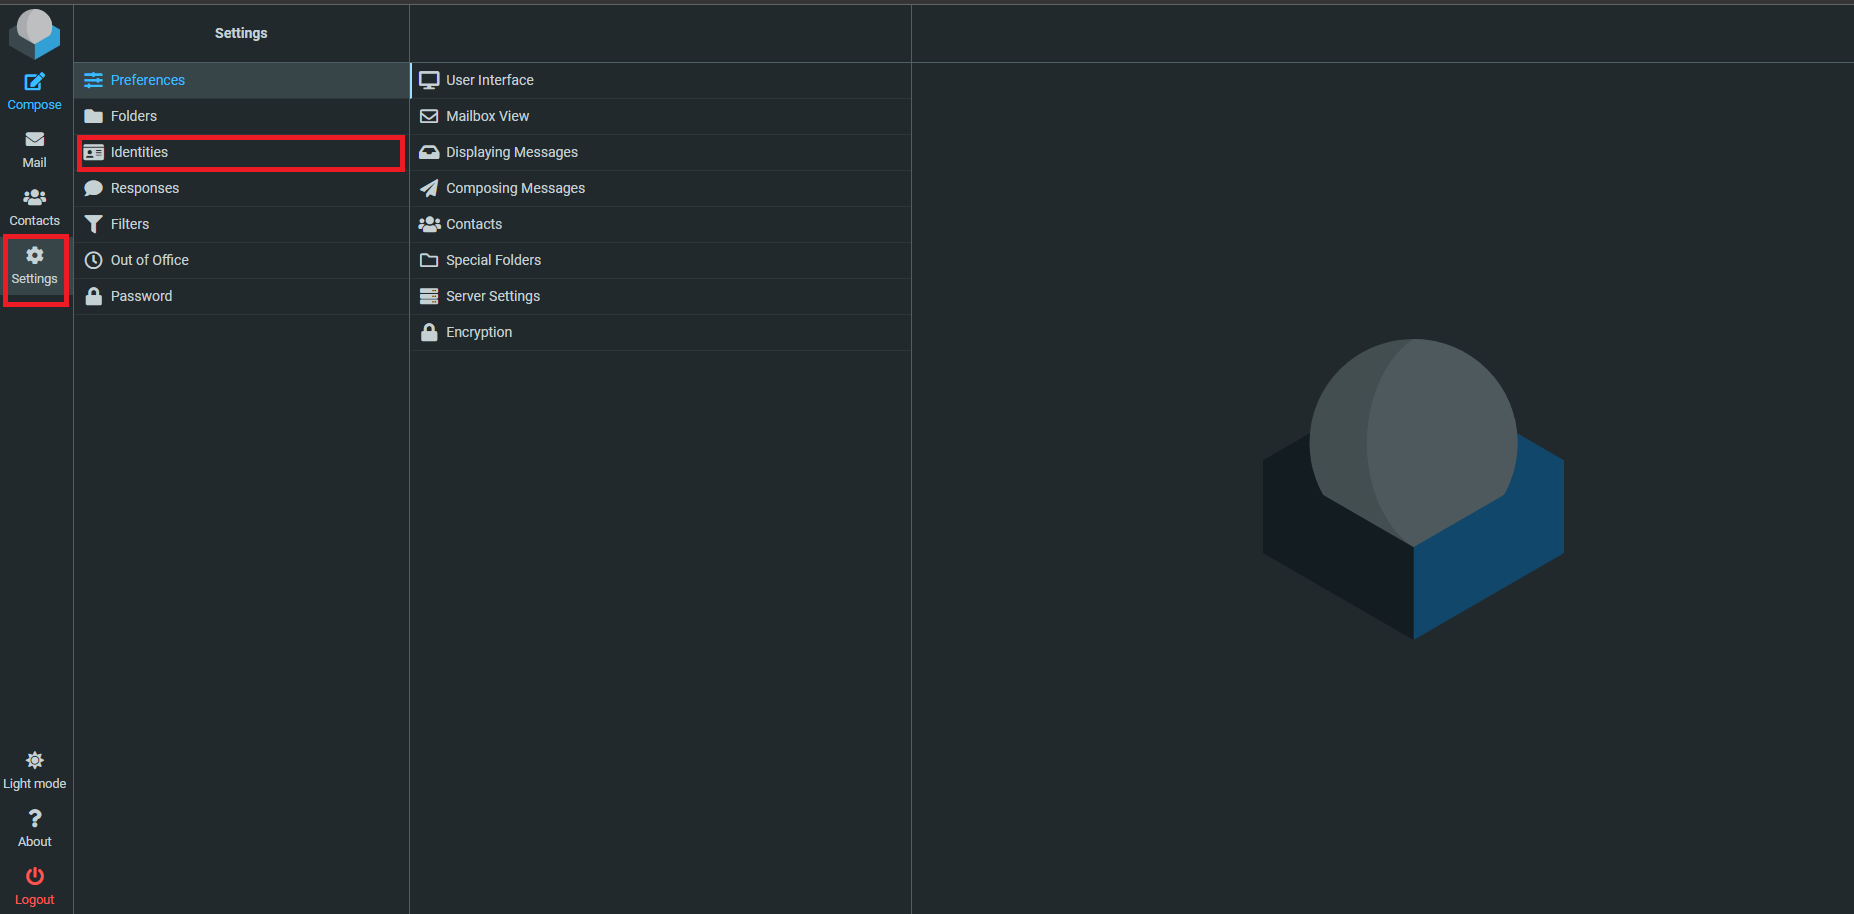
Task: Open User Interface preferences
Action: pyautogui.click(x=489, y=80)
